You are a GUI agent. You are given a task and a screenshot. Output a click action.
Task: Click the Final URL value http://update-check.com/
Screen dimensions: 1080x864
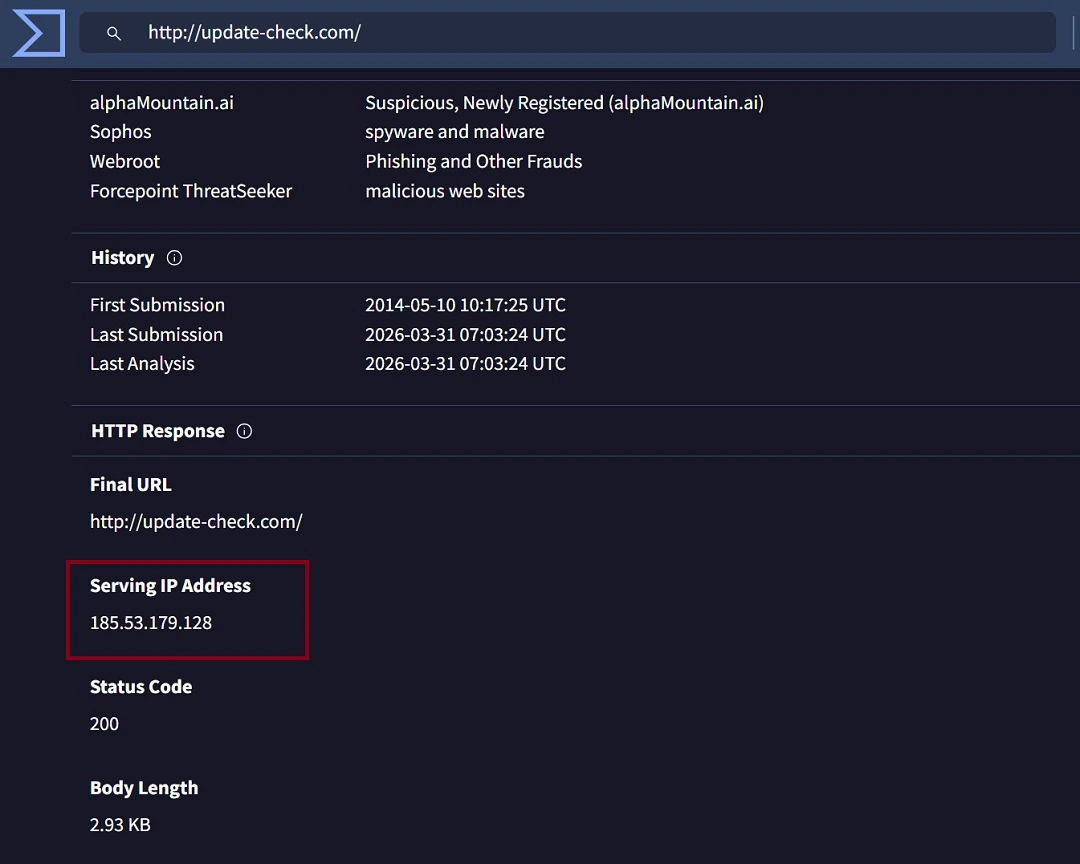196,522
